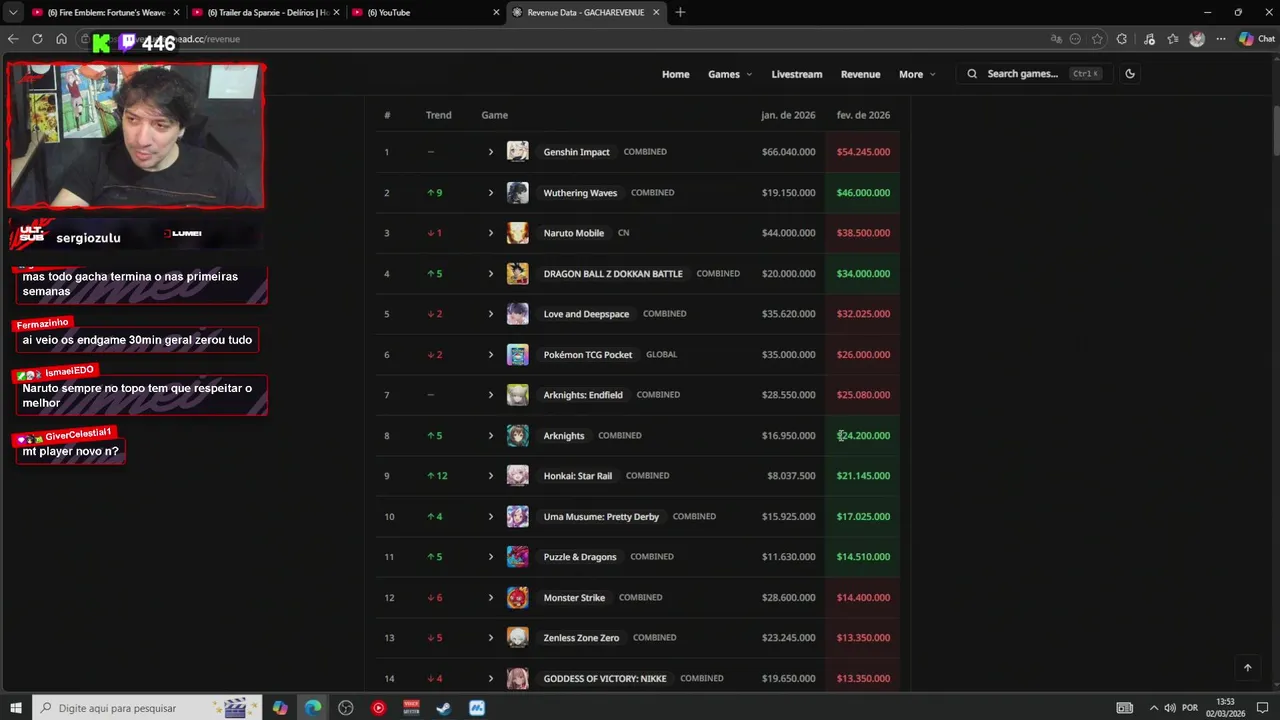Open Steam from the taskbar

click(x=444, y=708)
